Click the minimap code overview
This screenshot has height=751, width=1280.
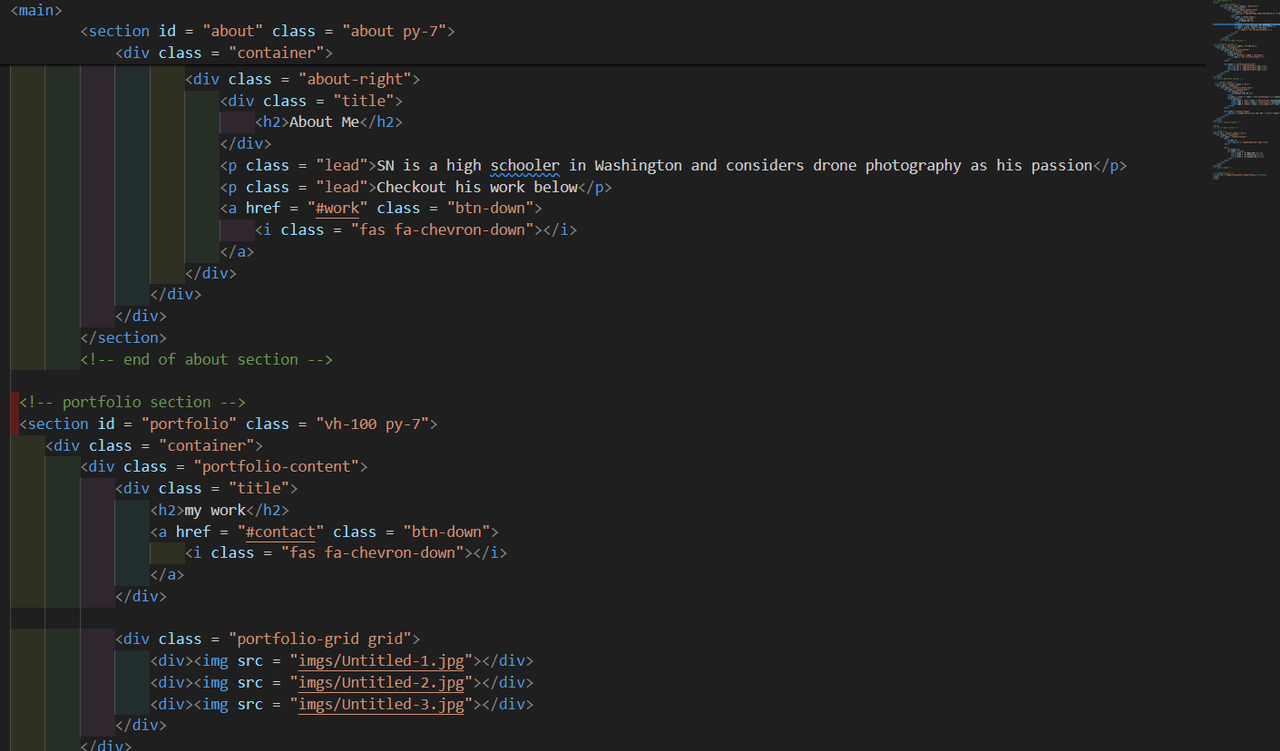1243,90
